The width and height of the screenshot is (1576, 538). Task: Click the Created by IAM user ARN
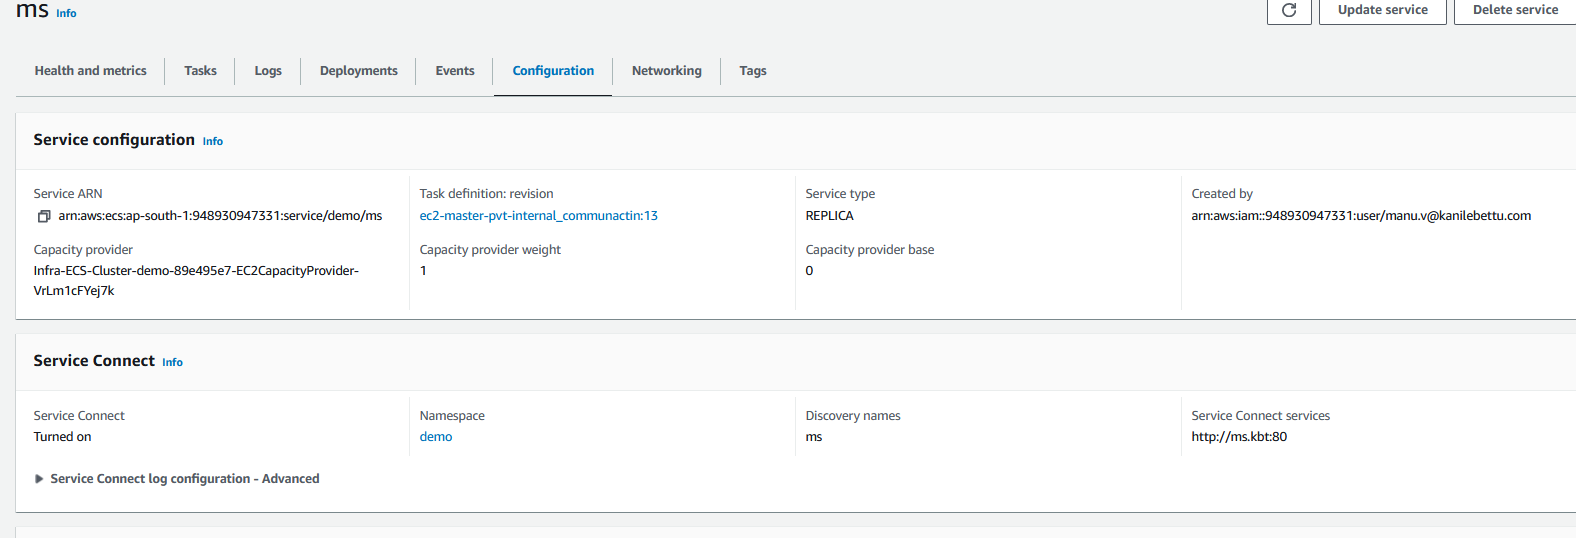click(1361, 216)
